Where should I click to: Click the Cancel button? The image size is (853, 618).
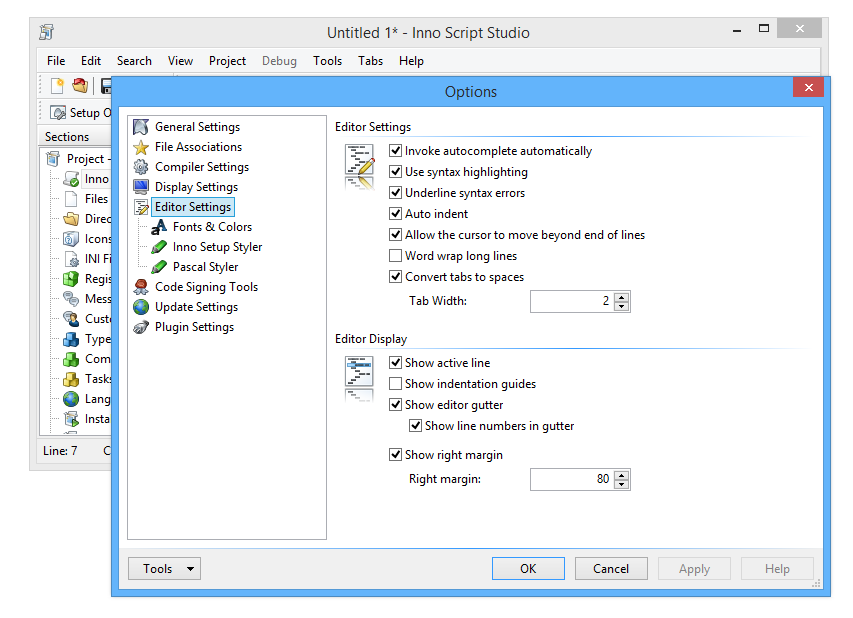click(611, 568)
